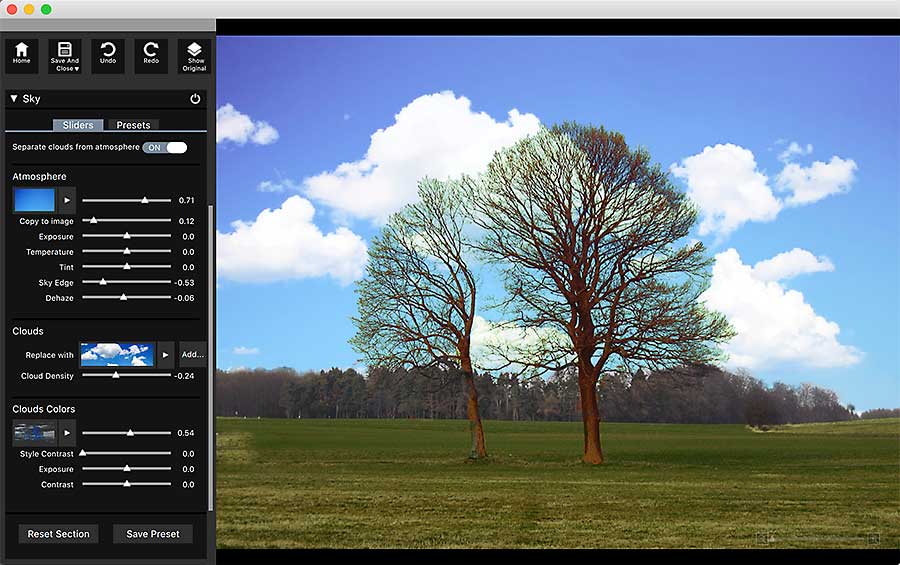
Task: Click the Copy to image value 0.12
Action: click(187, 221)
